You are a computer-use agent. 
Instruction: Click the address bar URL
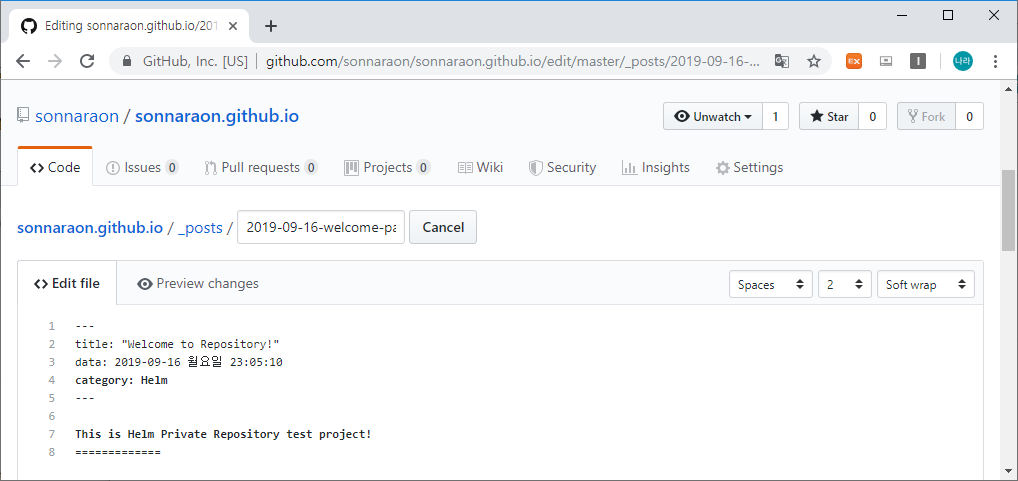[x=512, y=62]
